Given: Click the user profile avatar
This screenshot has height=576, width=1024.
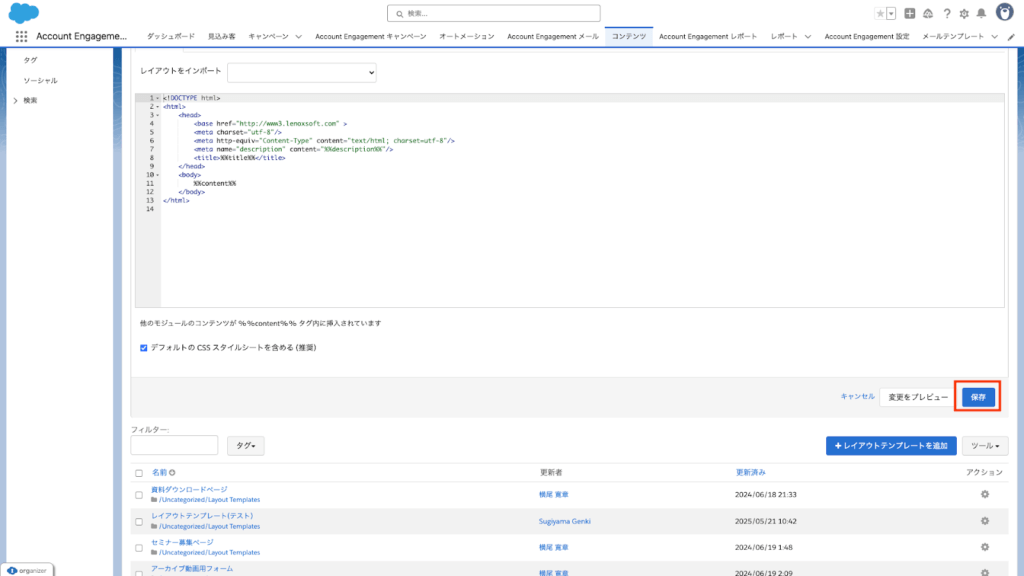Looking at the screenshot, I should [1003, 12].
